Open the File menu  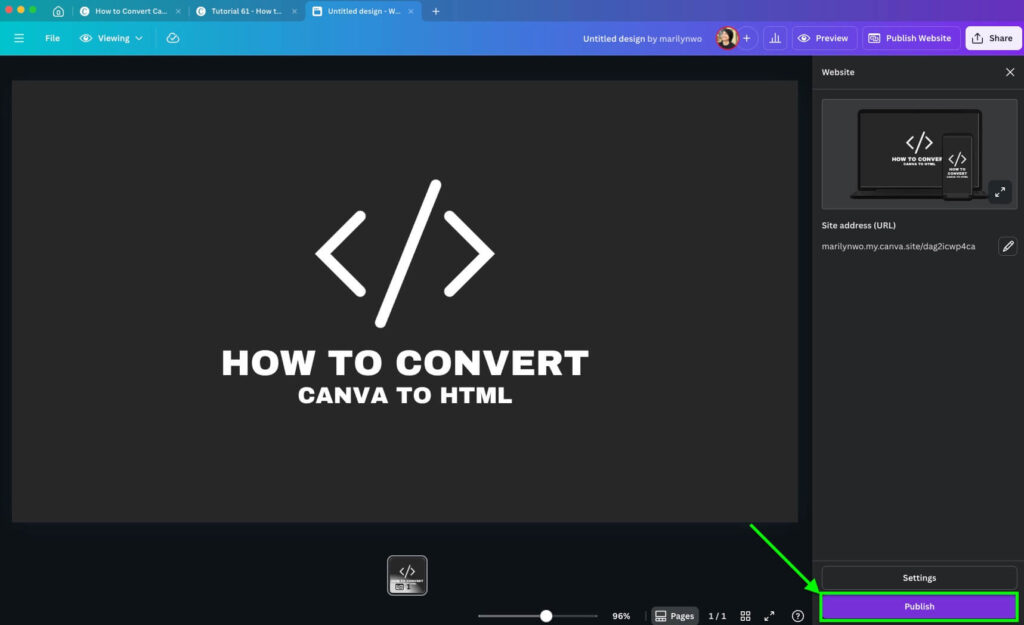click(51, 38)
